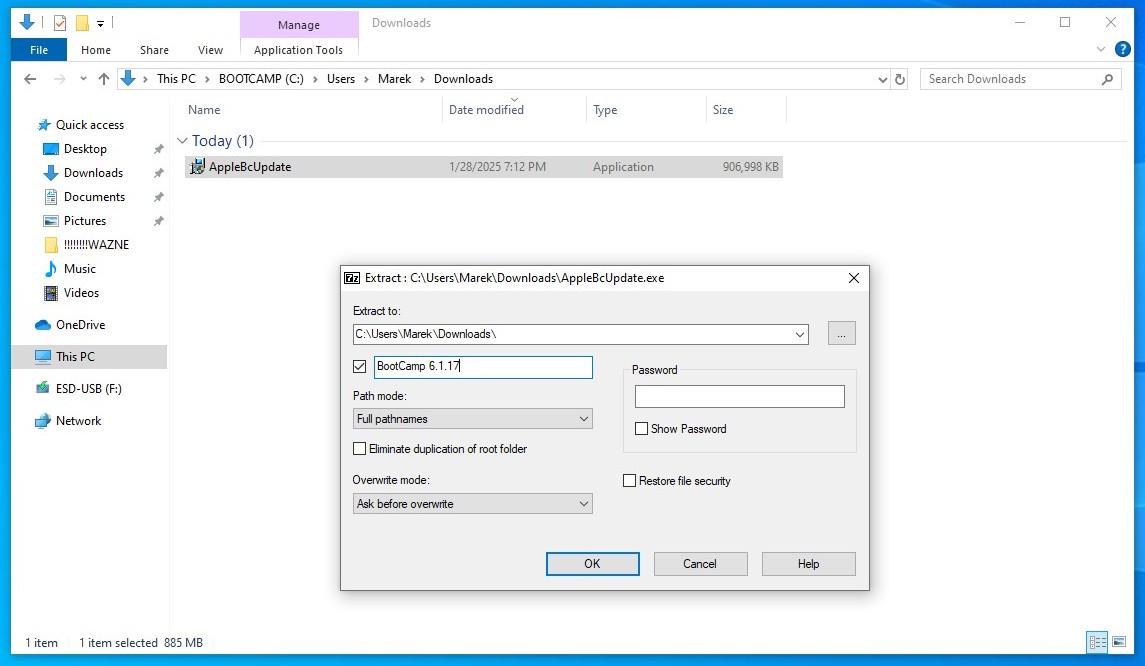This screenshot has width=1145, height=666.
Task: Check the Show Password box
Action: [641, 429]
